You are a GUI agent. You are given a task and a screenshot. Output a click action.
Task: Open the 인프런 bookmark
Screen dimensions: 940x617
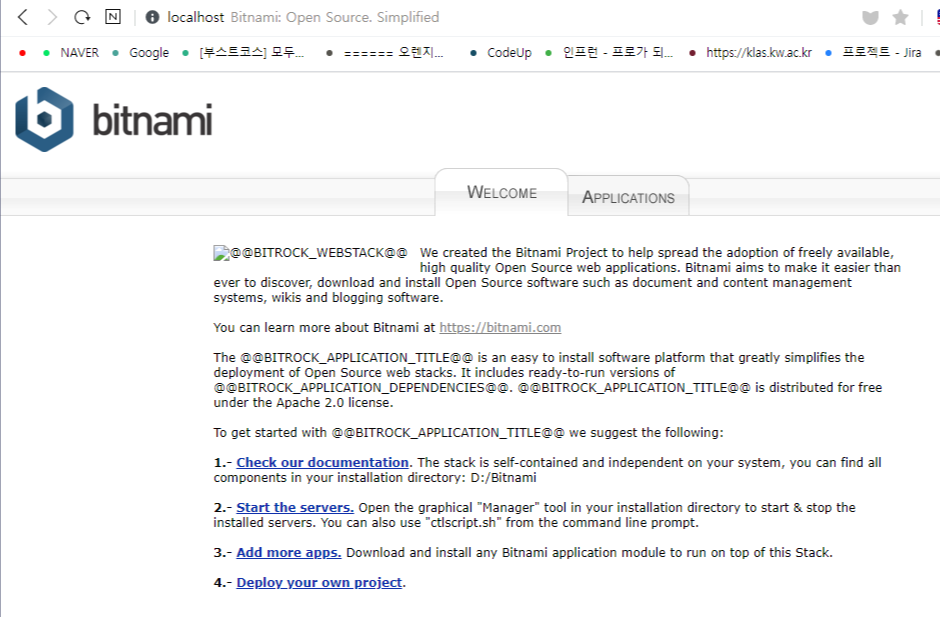tap(609, 53)
